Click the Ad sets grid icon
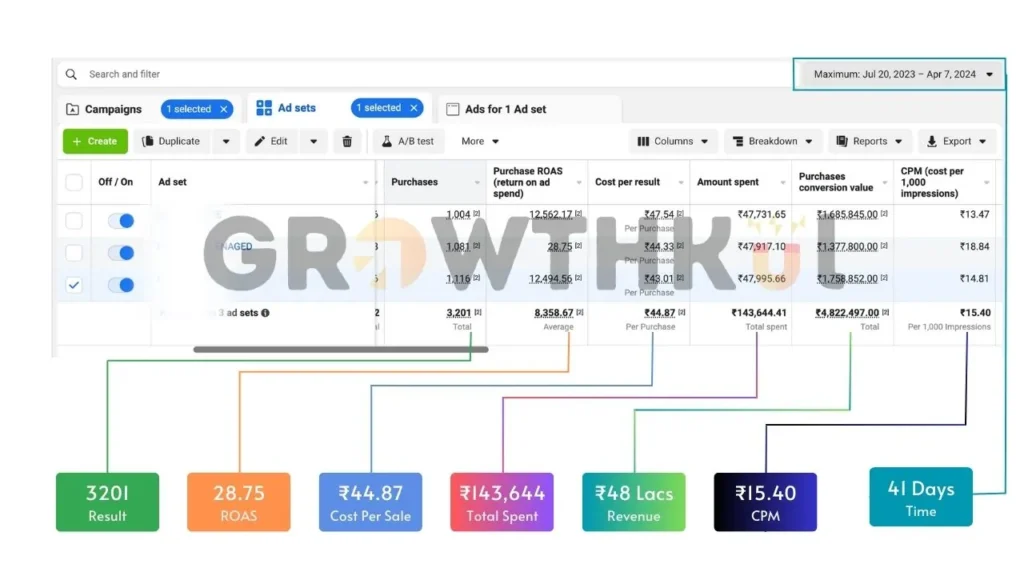1024x576 pixels. coord(264,108)
